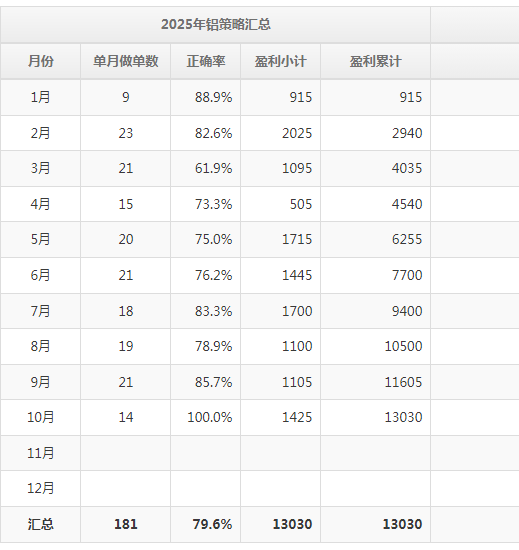The height and width of the screenshot is (550, 519).
Task: Click accuracy value 85.7%
Action: (214, 382)
